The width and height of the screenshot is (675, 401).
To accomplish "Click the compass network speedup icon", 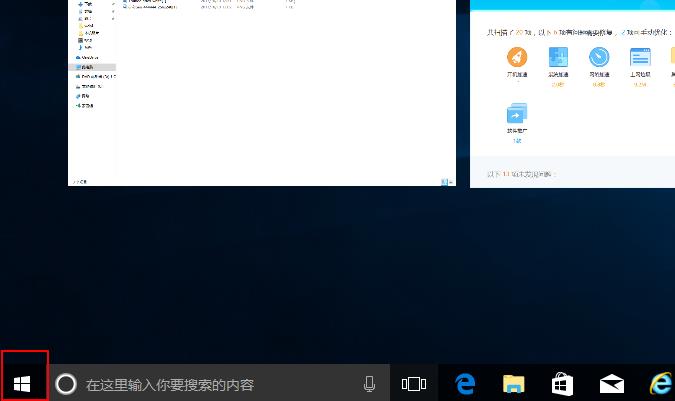I will [599, 59].
